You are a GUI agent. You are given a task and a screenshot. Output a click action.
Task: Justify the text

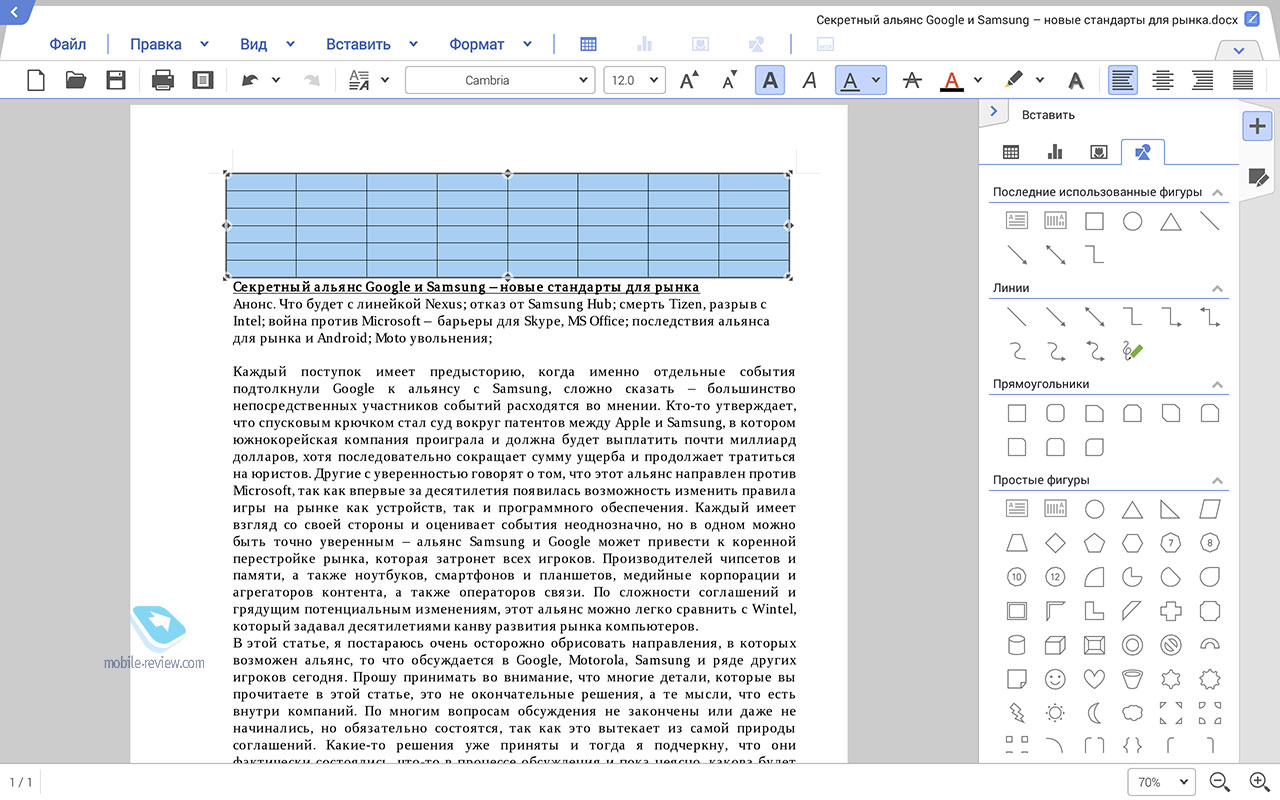click(1243, 80)
